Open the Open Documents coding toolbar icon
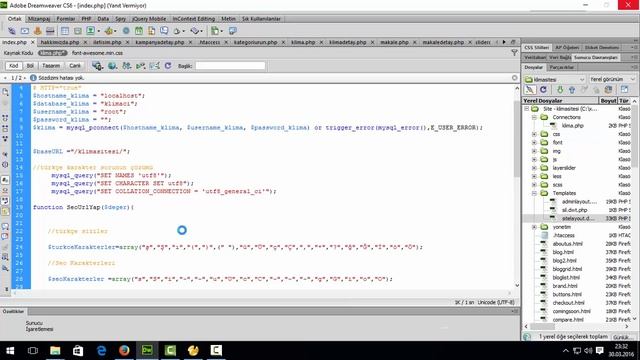 pyautogui.click(x=6, y=92)
